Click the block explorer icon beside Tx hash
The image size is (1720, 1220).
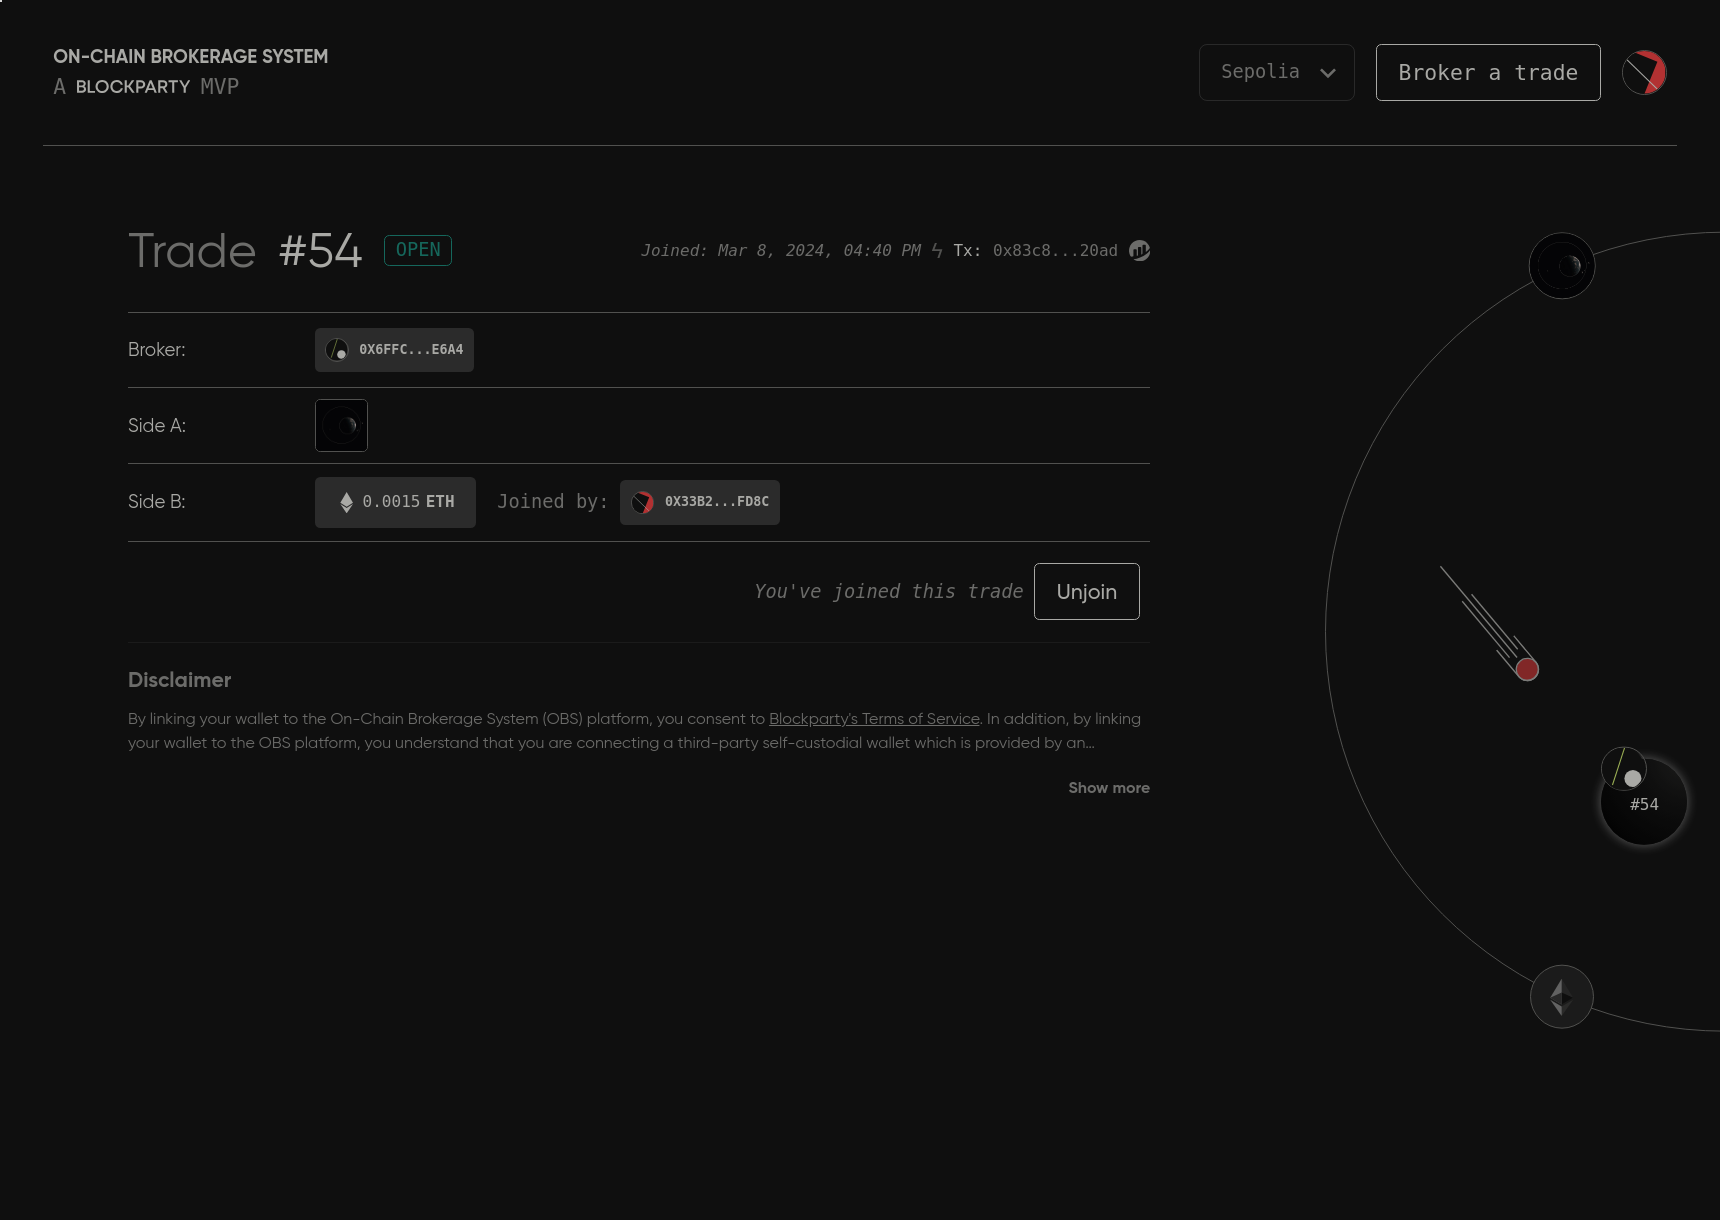coord(1139,251)
